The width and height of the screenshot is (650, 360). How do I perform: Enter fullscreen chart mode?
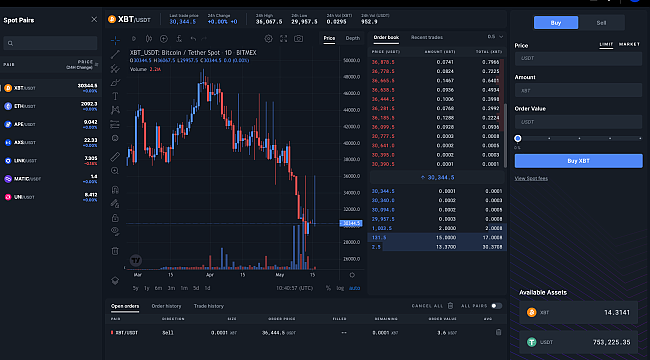coord(284,39)
